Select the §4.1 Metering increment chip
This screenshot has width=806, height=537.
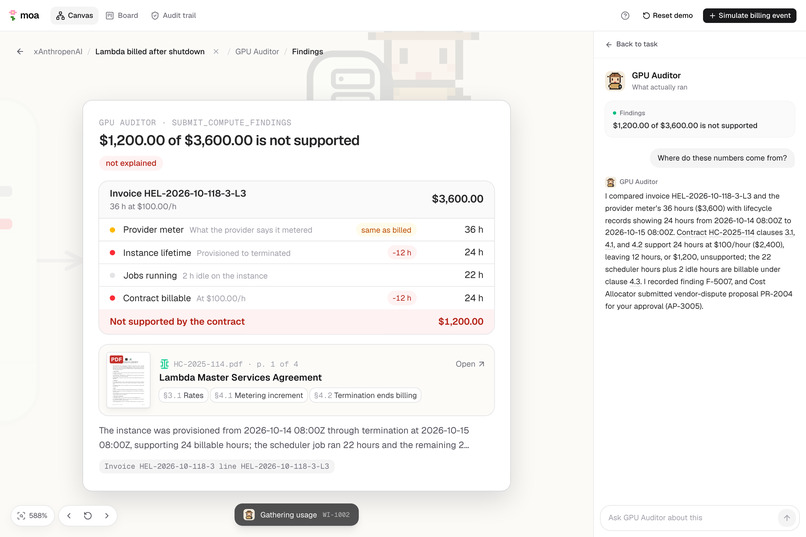click(259, 395)
